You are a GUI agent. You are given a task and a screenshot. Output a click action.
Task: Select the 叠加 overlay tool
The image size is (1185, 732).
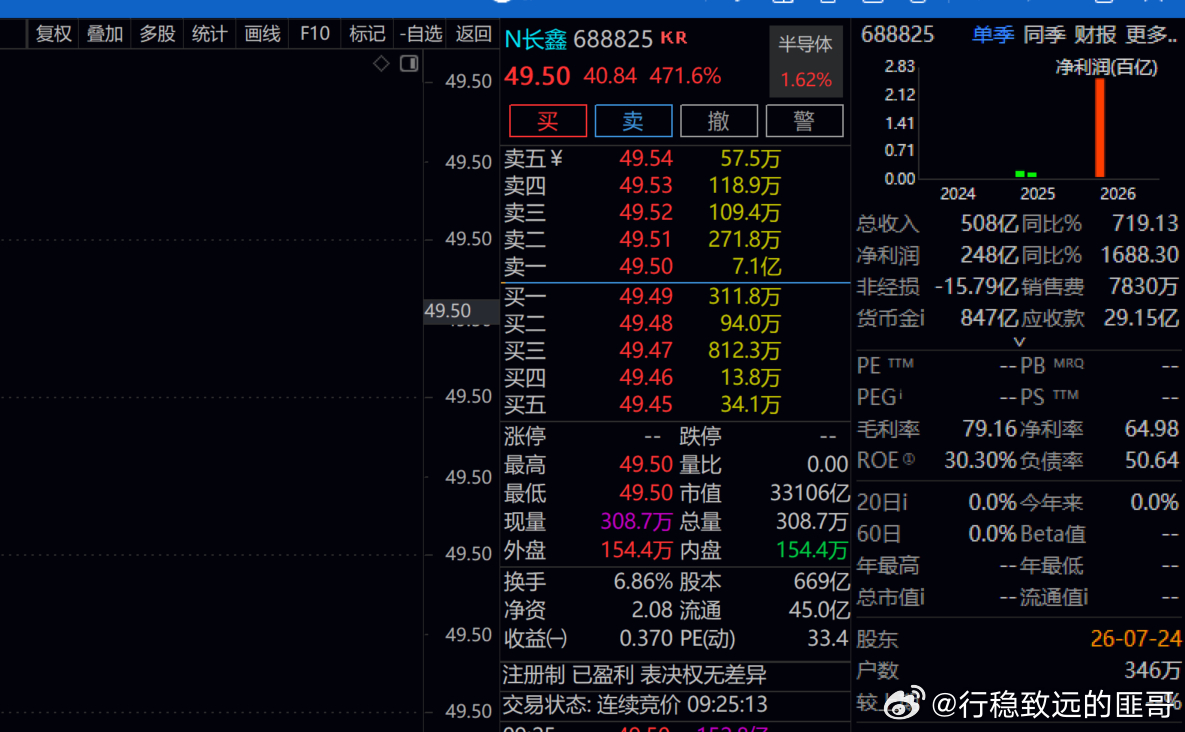[105, 34]
